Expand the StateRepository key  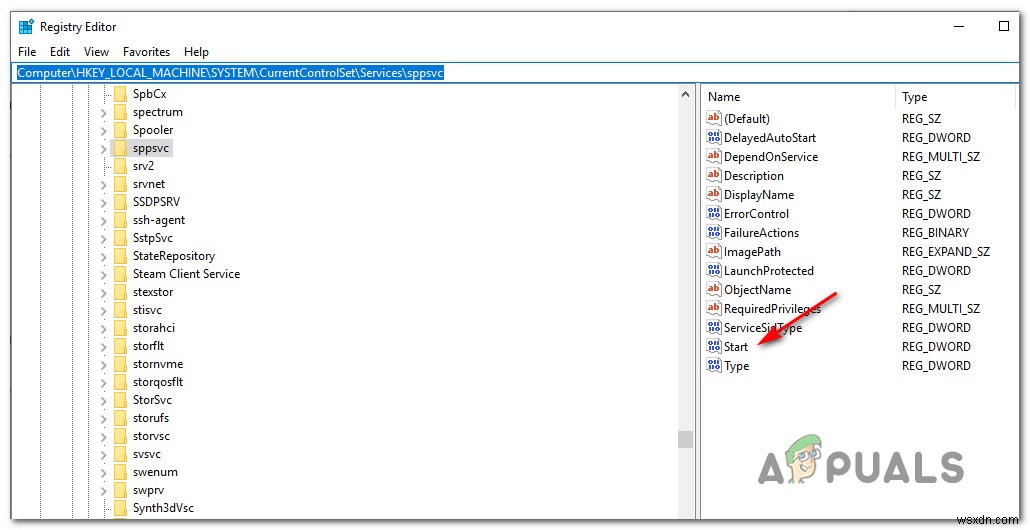click(x=104, y=257)
